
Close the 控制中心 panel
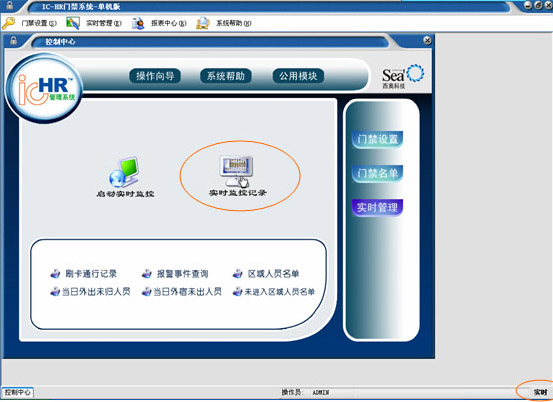[427, 41]
